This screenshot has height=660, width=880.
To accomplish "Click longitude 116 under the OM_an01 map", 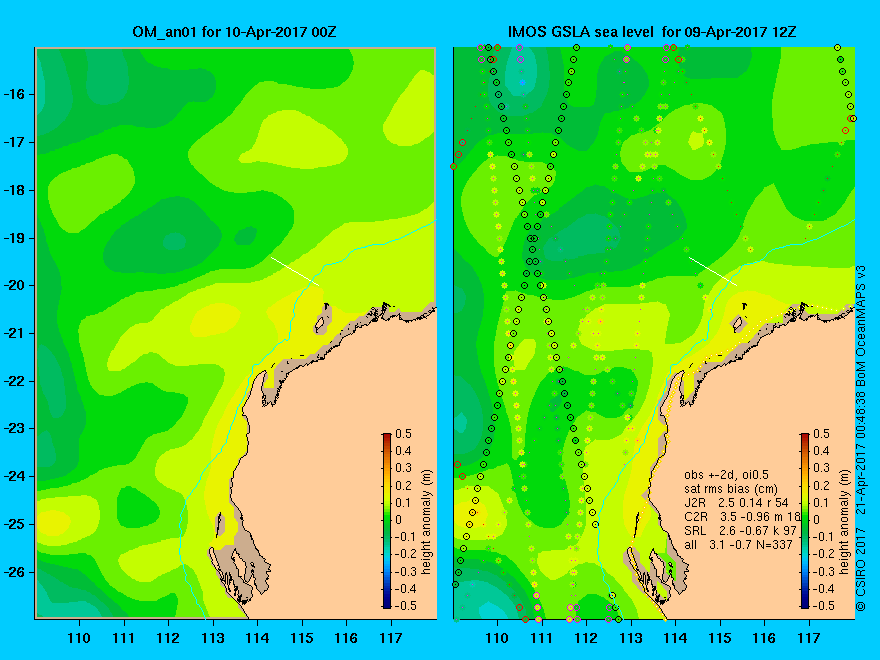I will coord(346,638).
